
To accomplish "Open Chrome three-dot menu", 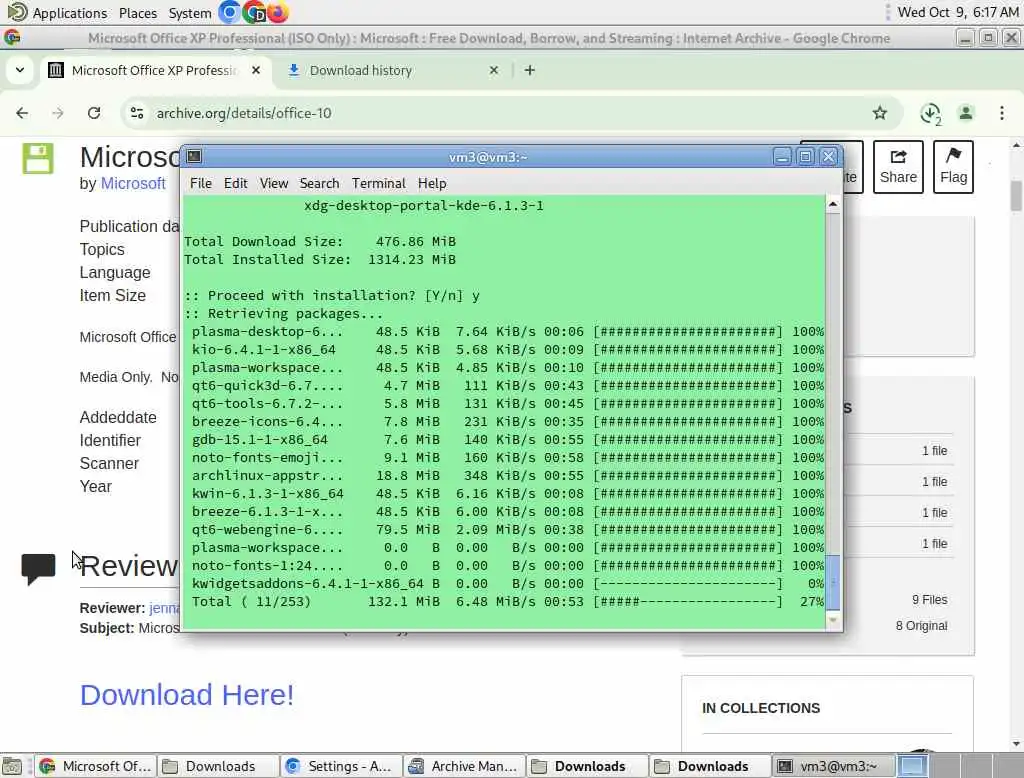I will click(x=1002, y=113).
